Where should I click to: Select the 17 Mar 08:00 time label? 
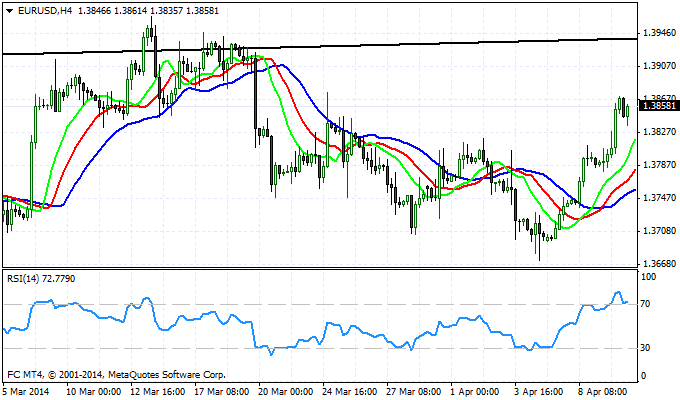pos(222,392)
